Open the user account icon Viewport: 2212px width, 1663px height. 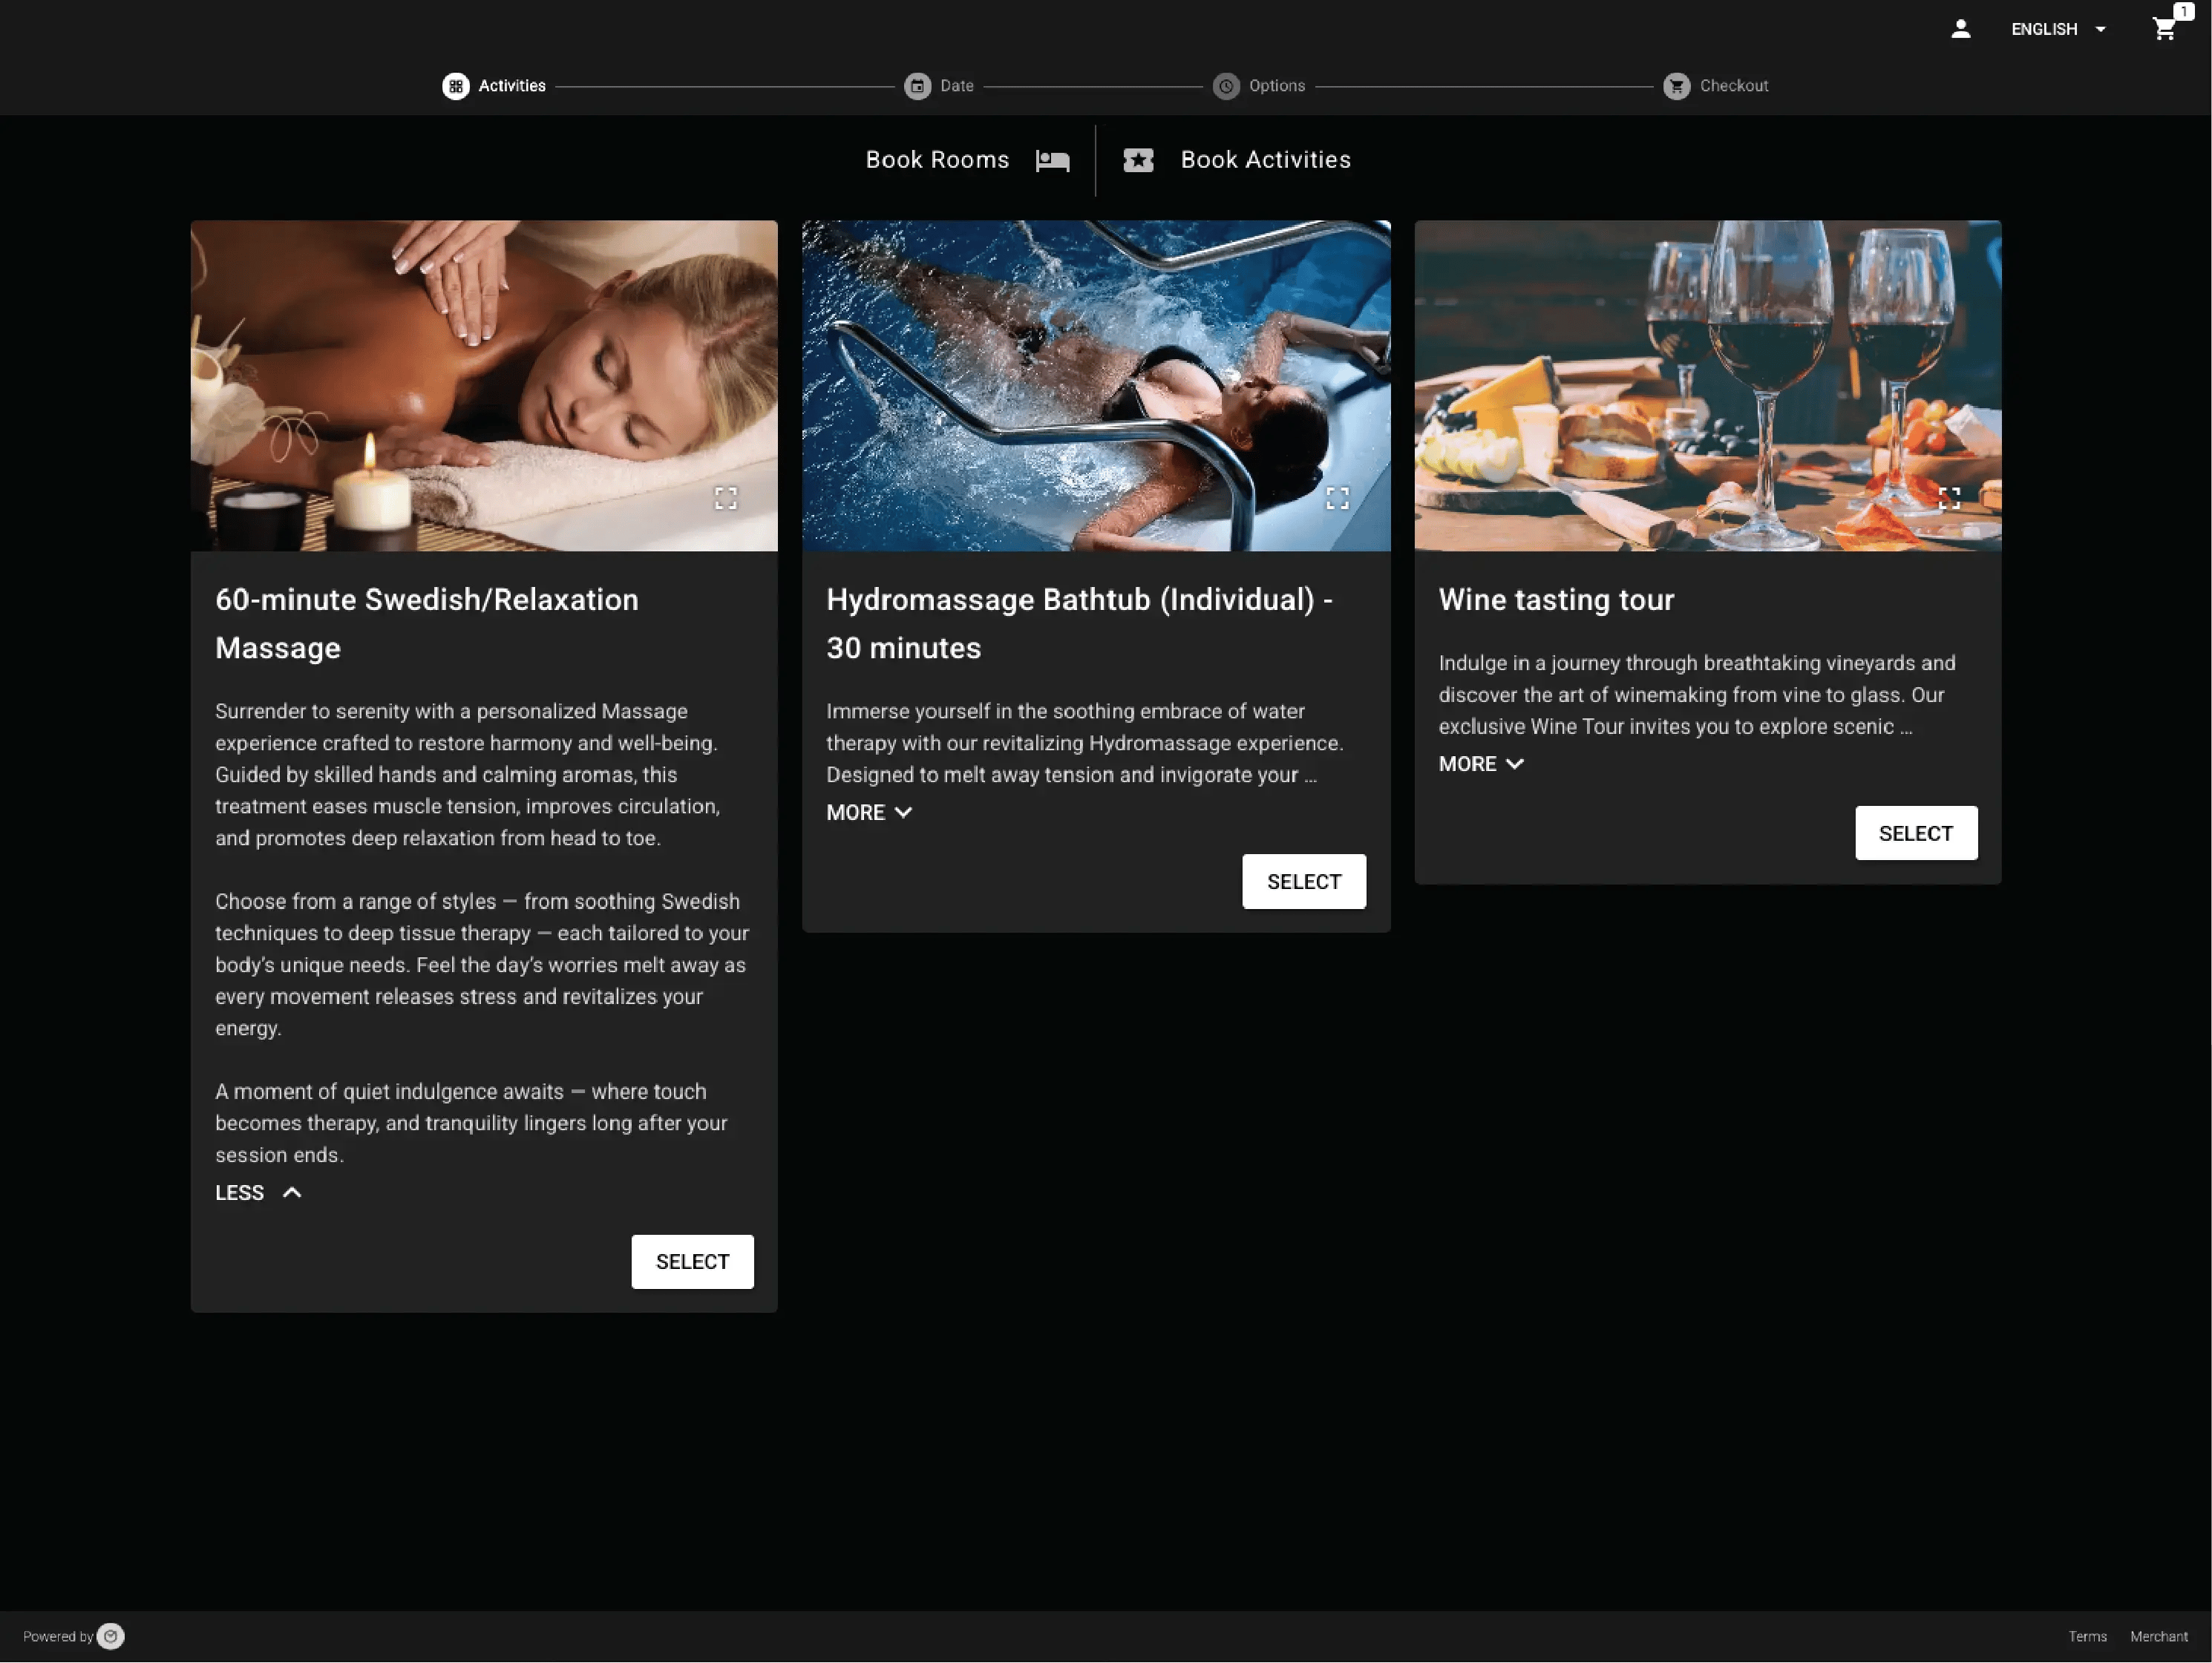pos(1960,29)
